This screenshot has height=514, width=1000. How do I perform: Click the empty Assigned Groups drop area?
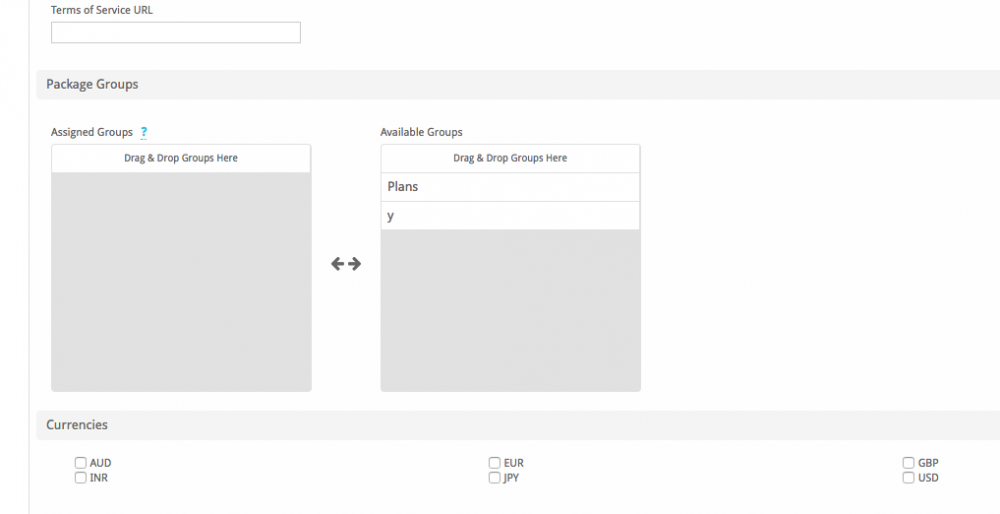click(181, 282)
